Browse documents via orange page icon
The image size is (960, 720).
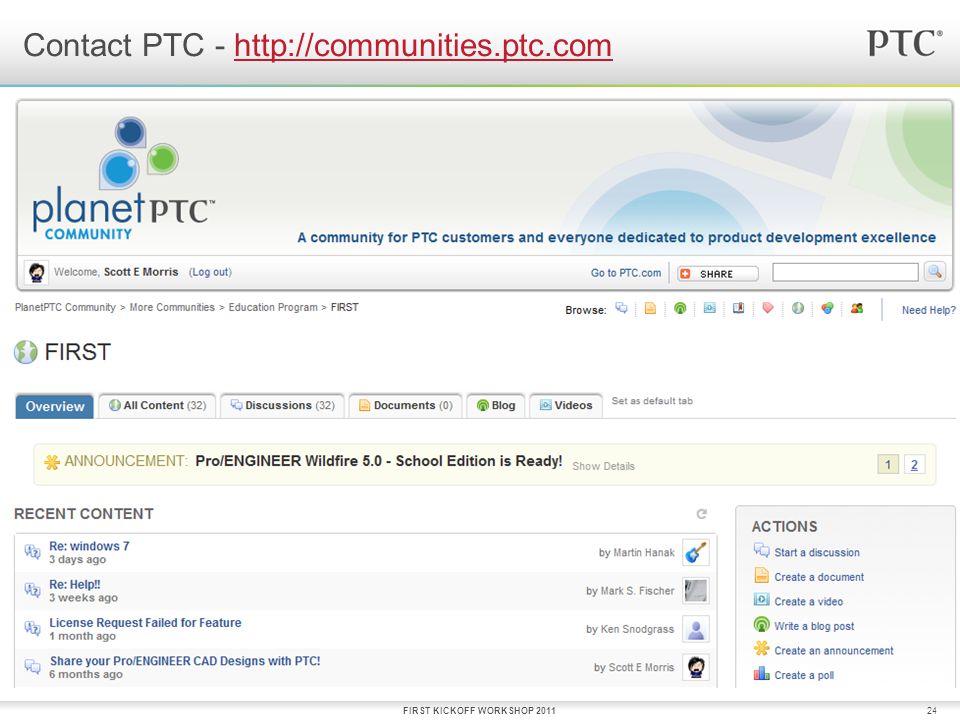point(650,308)
